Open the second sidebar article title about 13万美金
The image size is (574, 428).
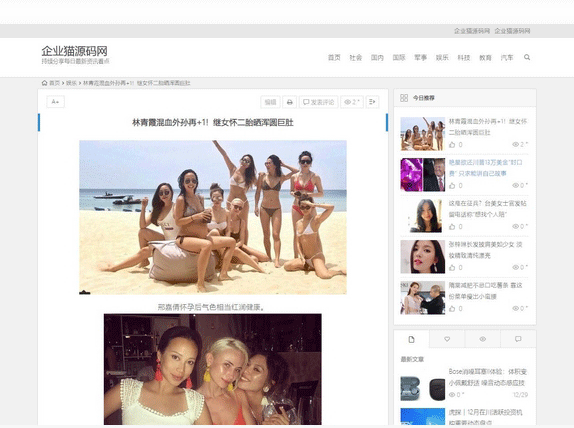coord(486,168)
